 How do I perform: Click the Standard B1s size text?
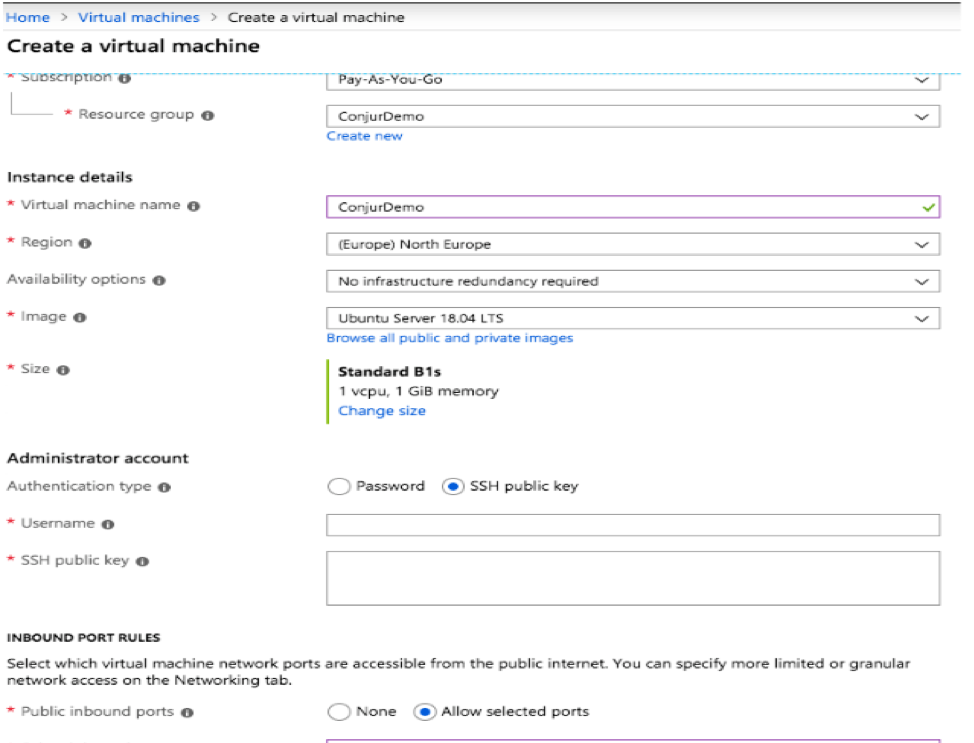(389, 372)
